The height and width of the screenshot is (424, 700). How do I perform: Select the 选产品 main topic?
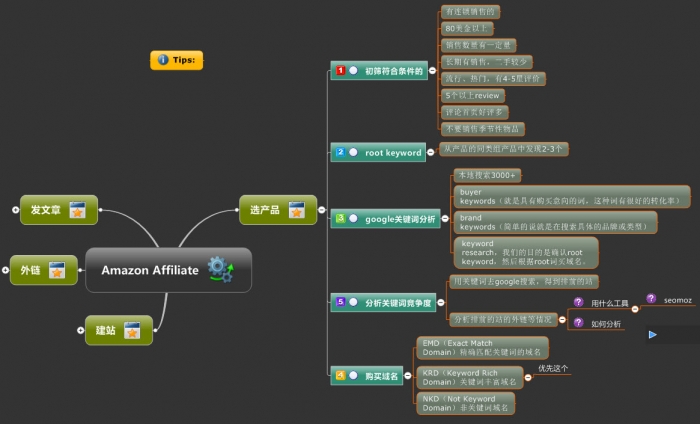click(278, 210)
